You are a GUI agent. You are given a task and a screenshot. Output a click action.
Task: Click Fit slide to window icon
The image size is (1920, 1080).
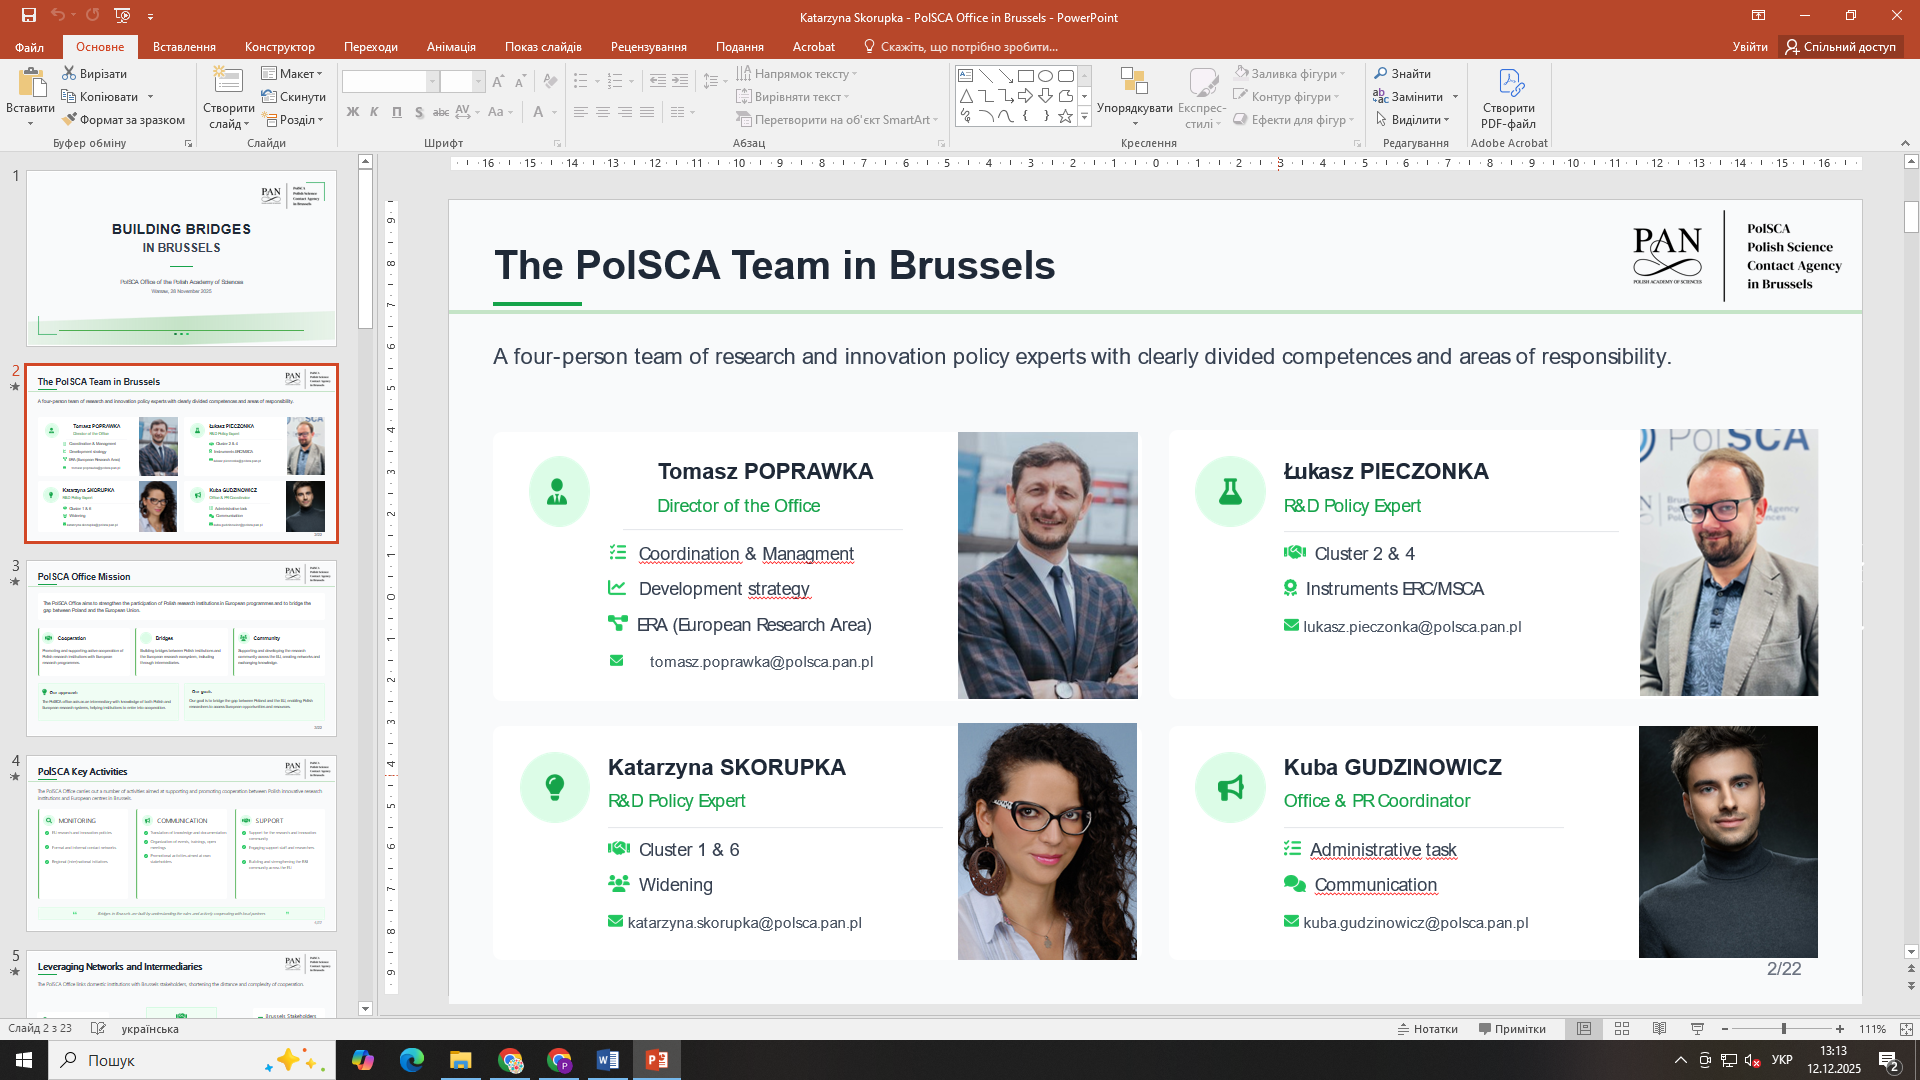(1906, 1029)
